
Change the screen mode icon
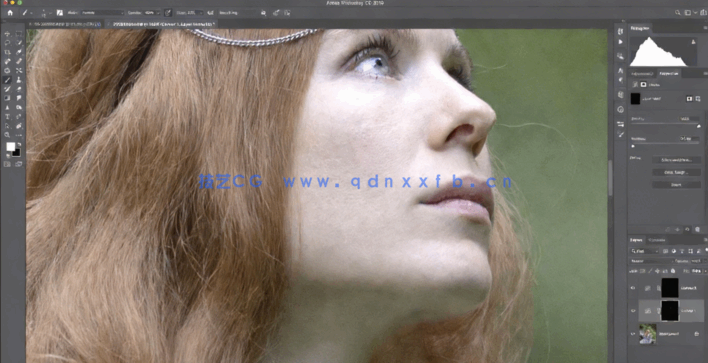click(x=19, y=164)
